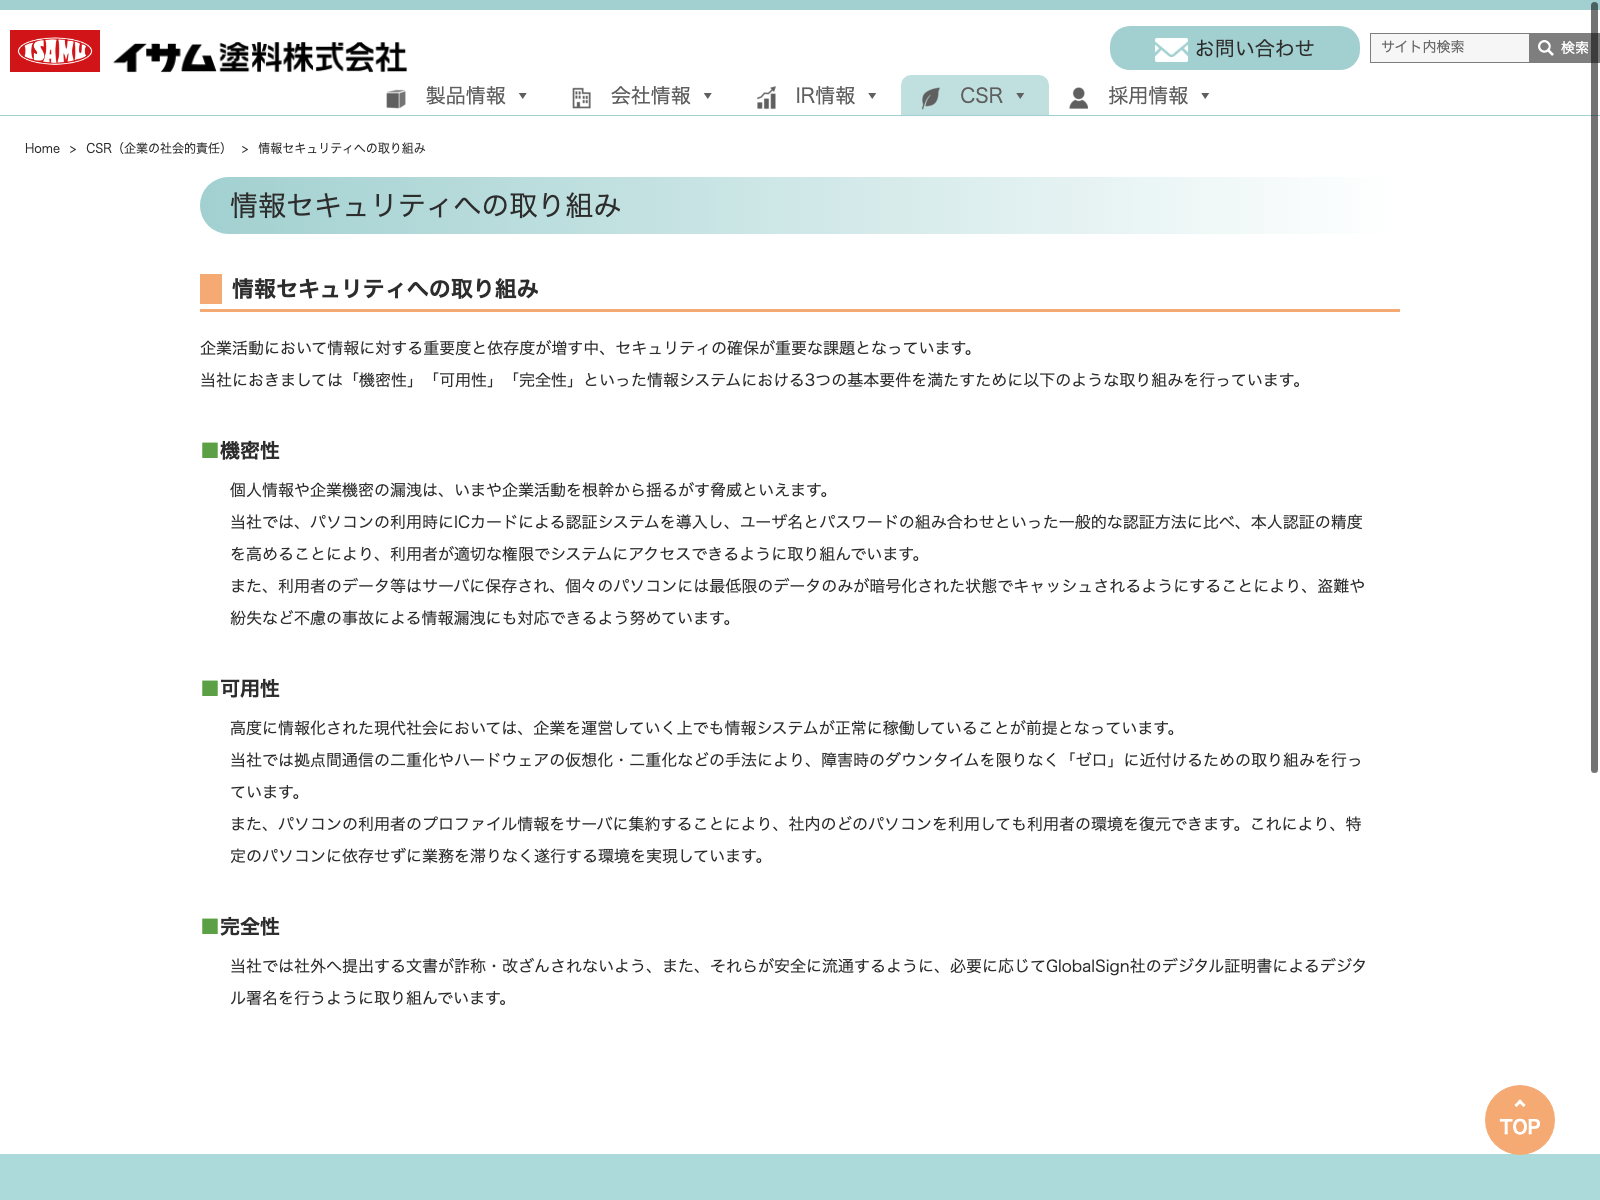Open CSR（企業の社会的責任） breadcrumb link

[x=158, y=149]
